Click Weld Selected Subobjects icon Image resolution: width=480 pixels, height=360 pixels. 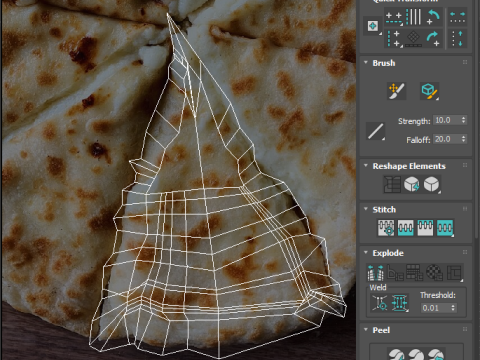click(400, 303)
